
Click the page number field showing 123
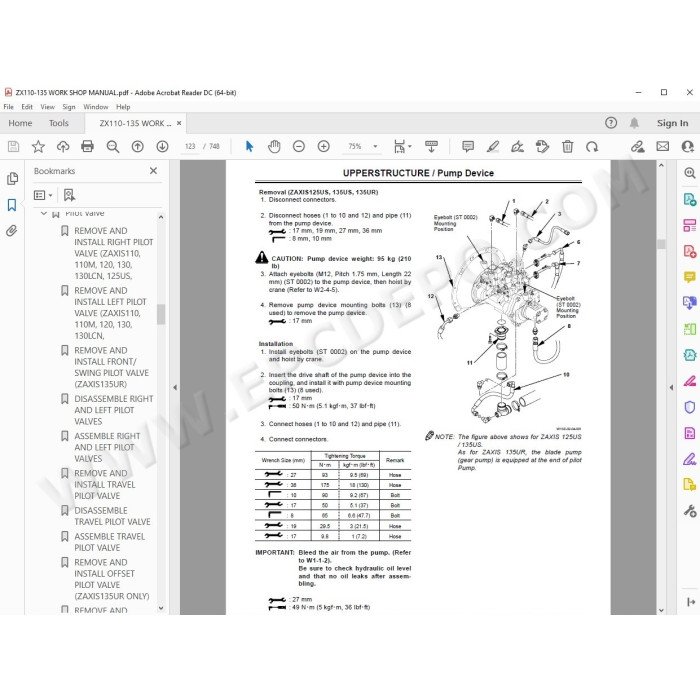click(190, 146)
